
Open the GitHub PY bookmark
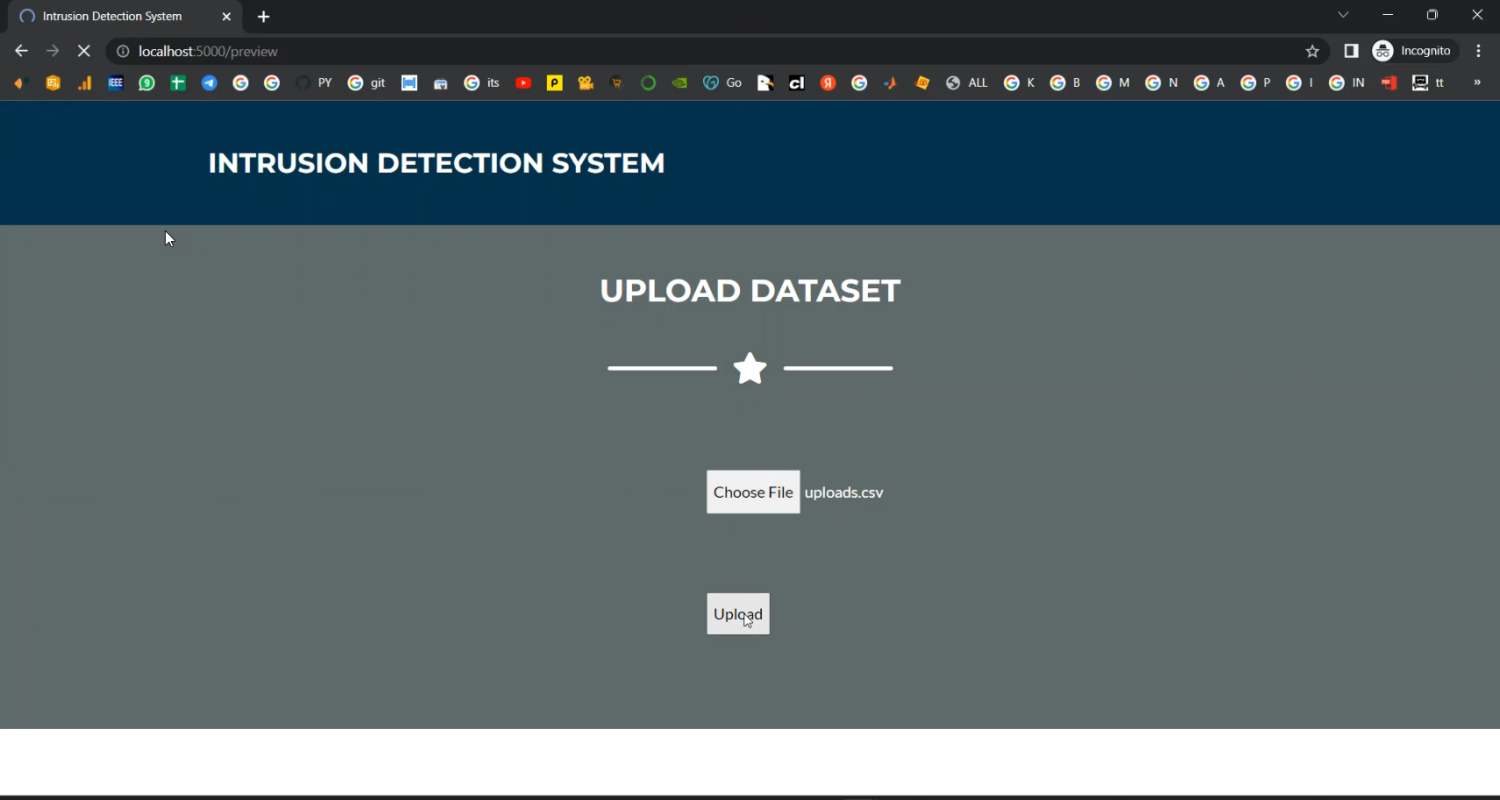pyautogui.click(x=314, y=83)
